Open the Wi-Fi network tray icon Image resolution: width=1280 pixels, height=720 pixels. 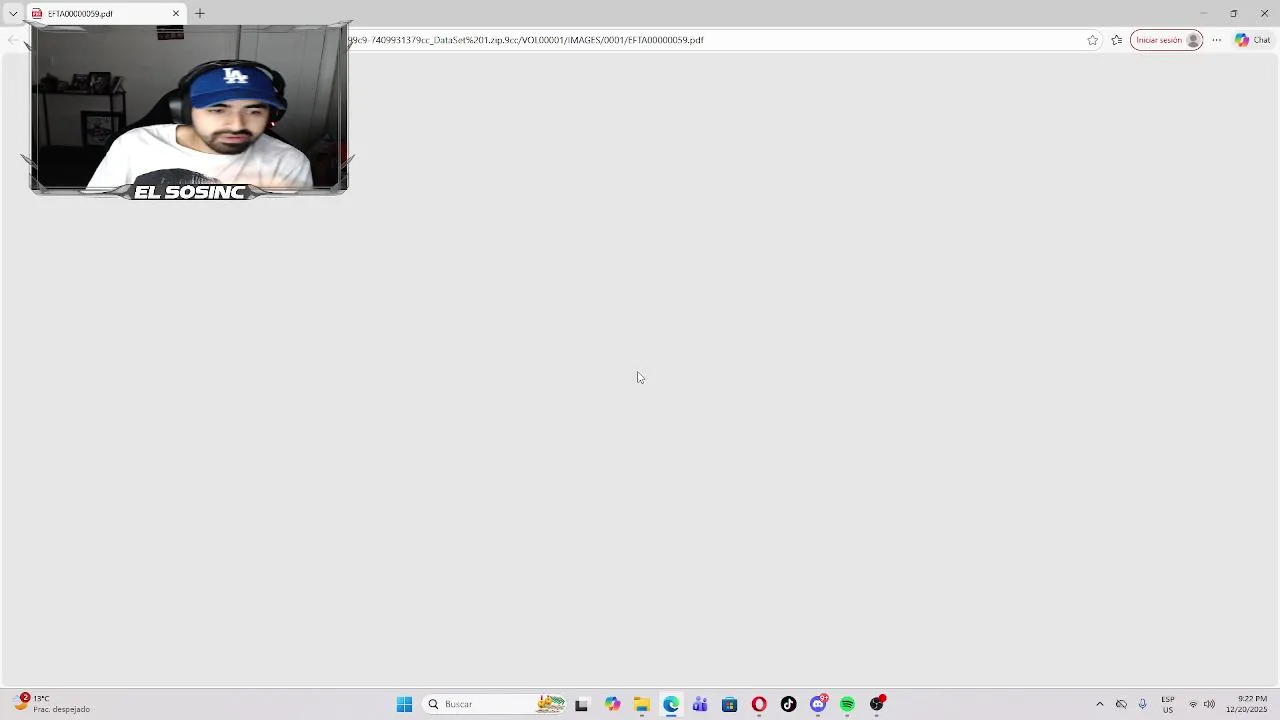tap(1193, 704)
